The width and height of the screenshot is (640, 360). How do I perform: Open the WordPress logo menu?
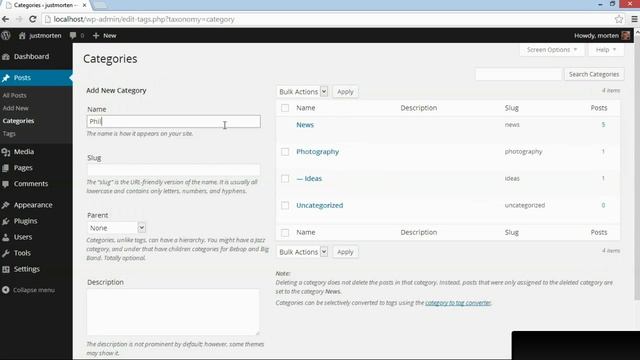coord(6,36)
